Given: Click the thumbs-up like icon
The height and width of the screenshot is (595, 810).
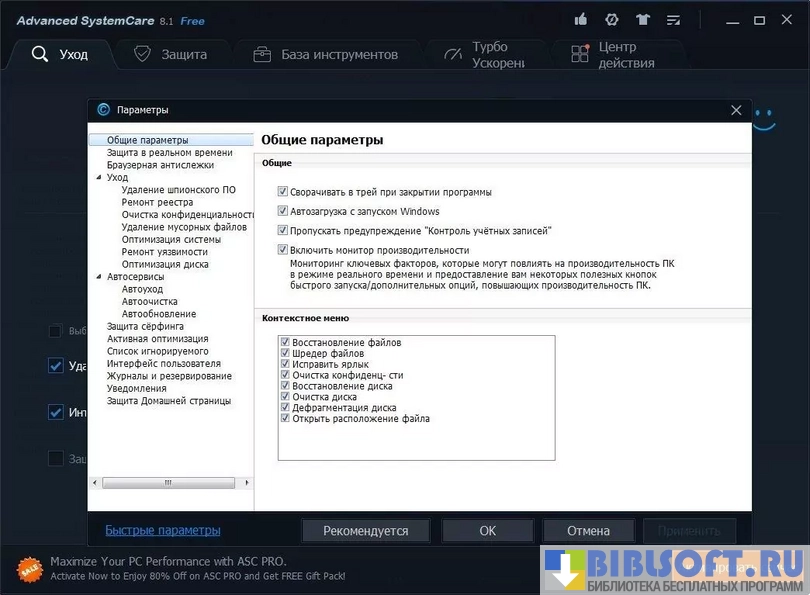Looking at the screenshot, I should tap(581, 19).
